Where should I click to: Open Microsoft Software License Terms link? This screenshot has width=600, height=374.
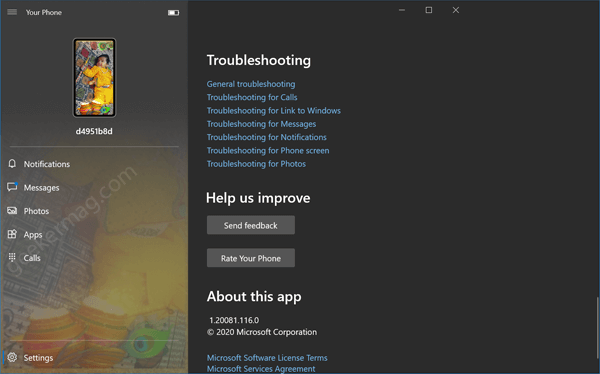pyautogui.click(x=267, y=358)
